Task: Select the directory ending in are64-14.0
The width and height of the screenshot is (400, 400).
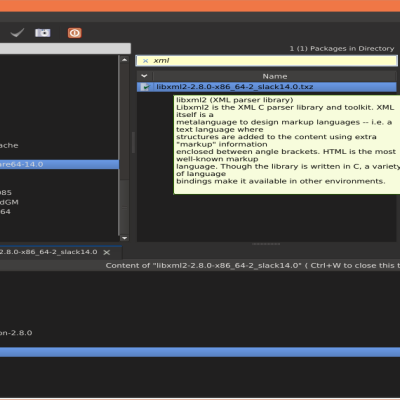Action: [59, 164]
